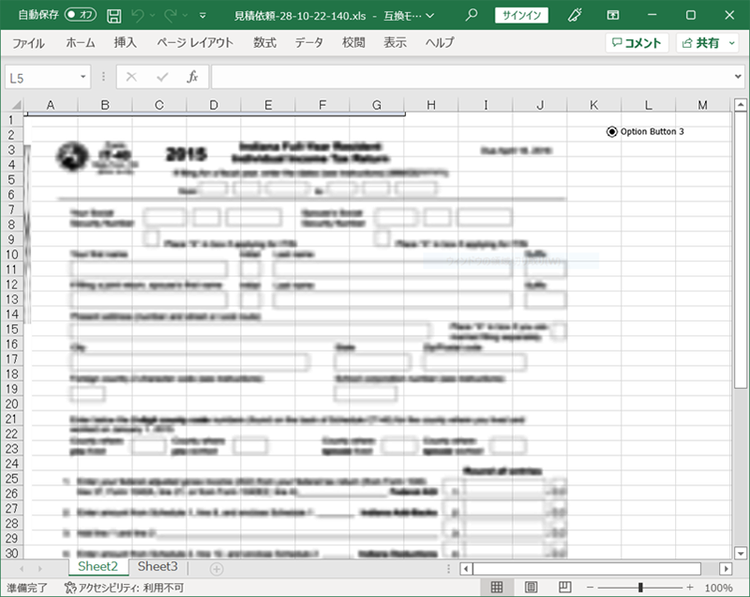Click the Save disk icon
Image resolution: width=750 pixels, height=597 pixels.
114,16
